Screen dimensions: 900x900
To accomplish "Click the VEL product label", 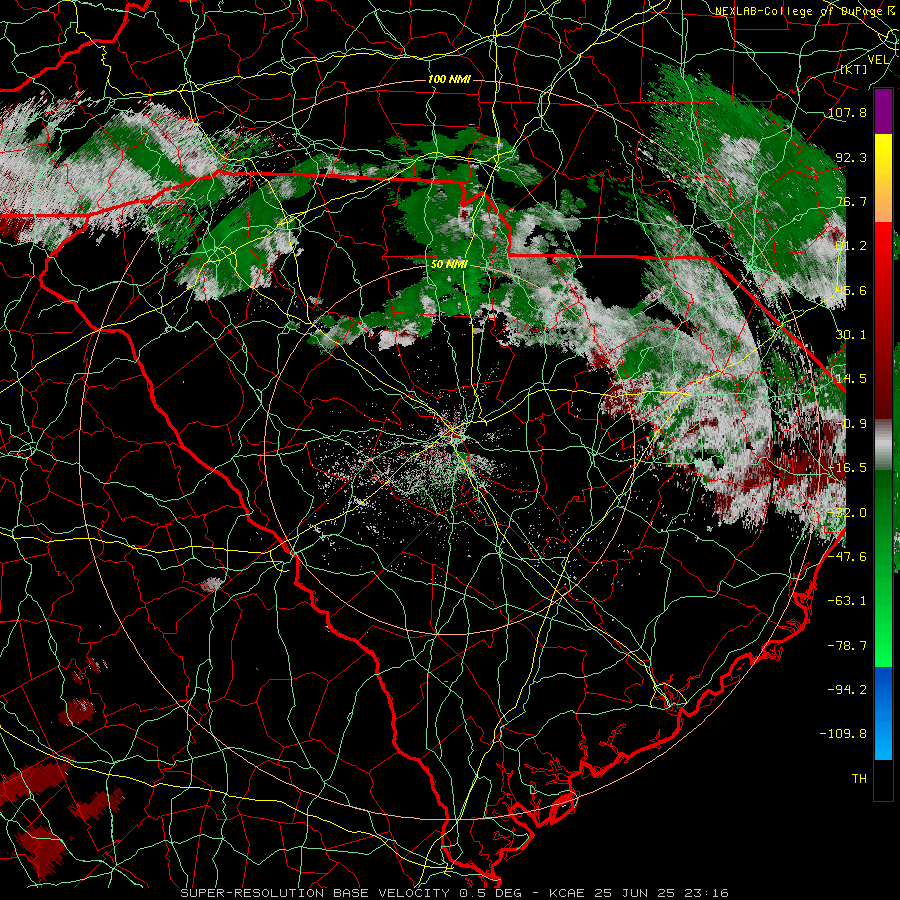I will click(x=878, y=60).
